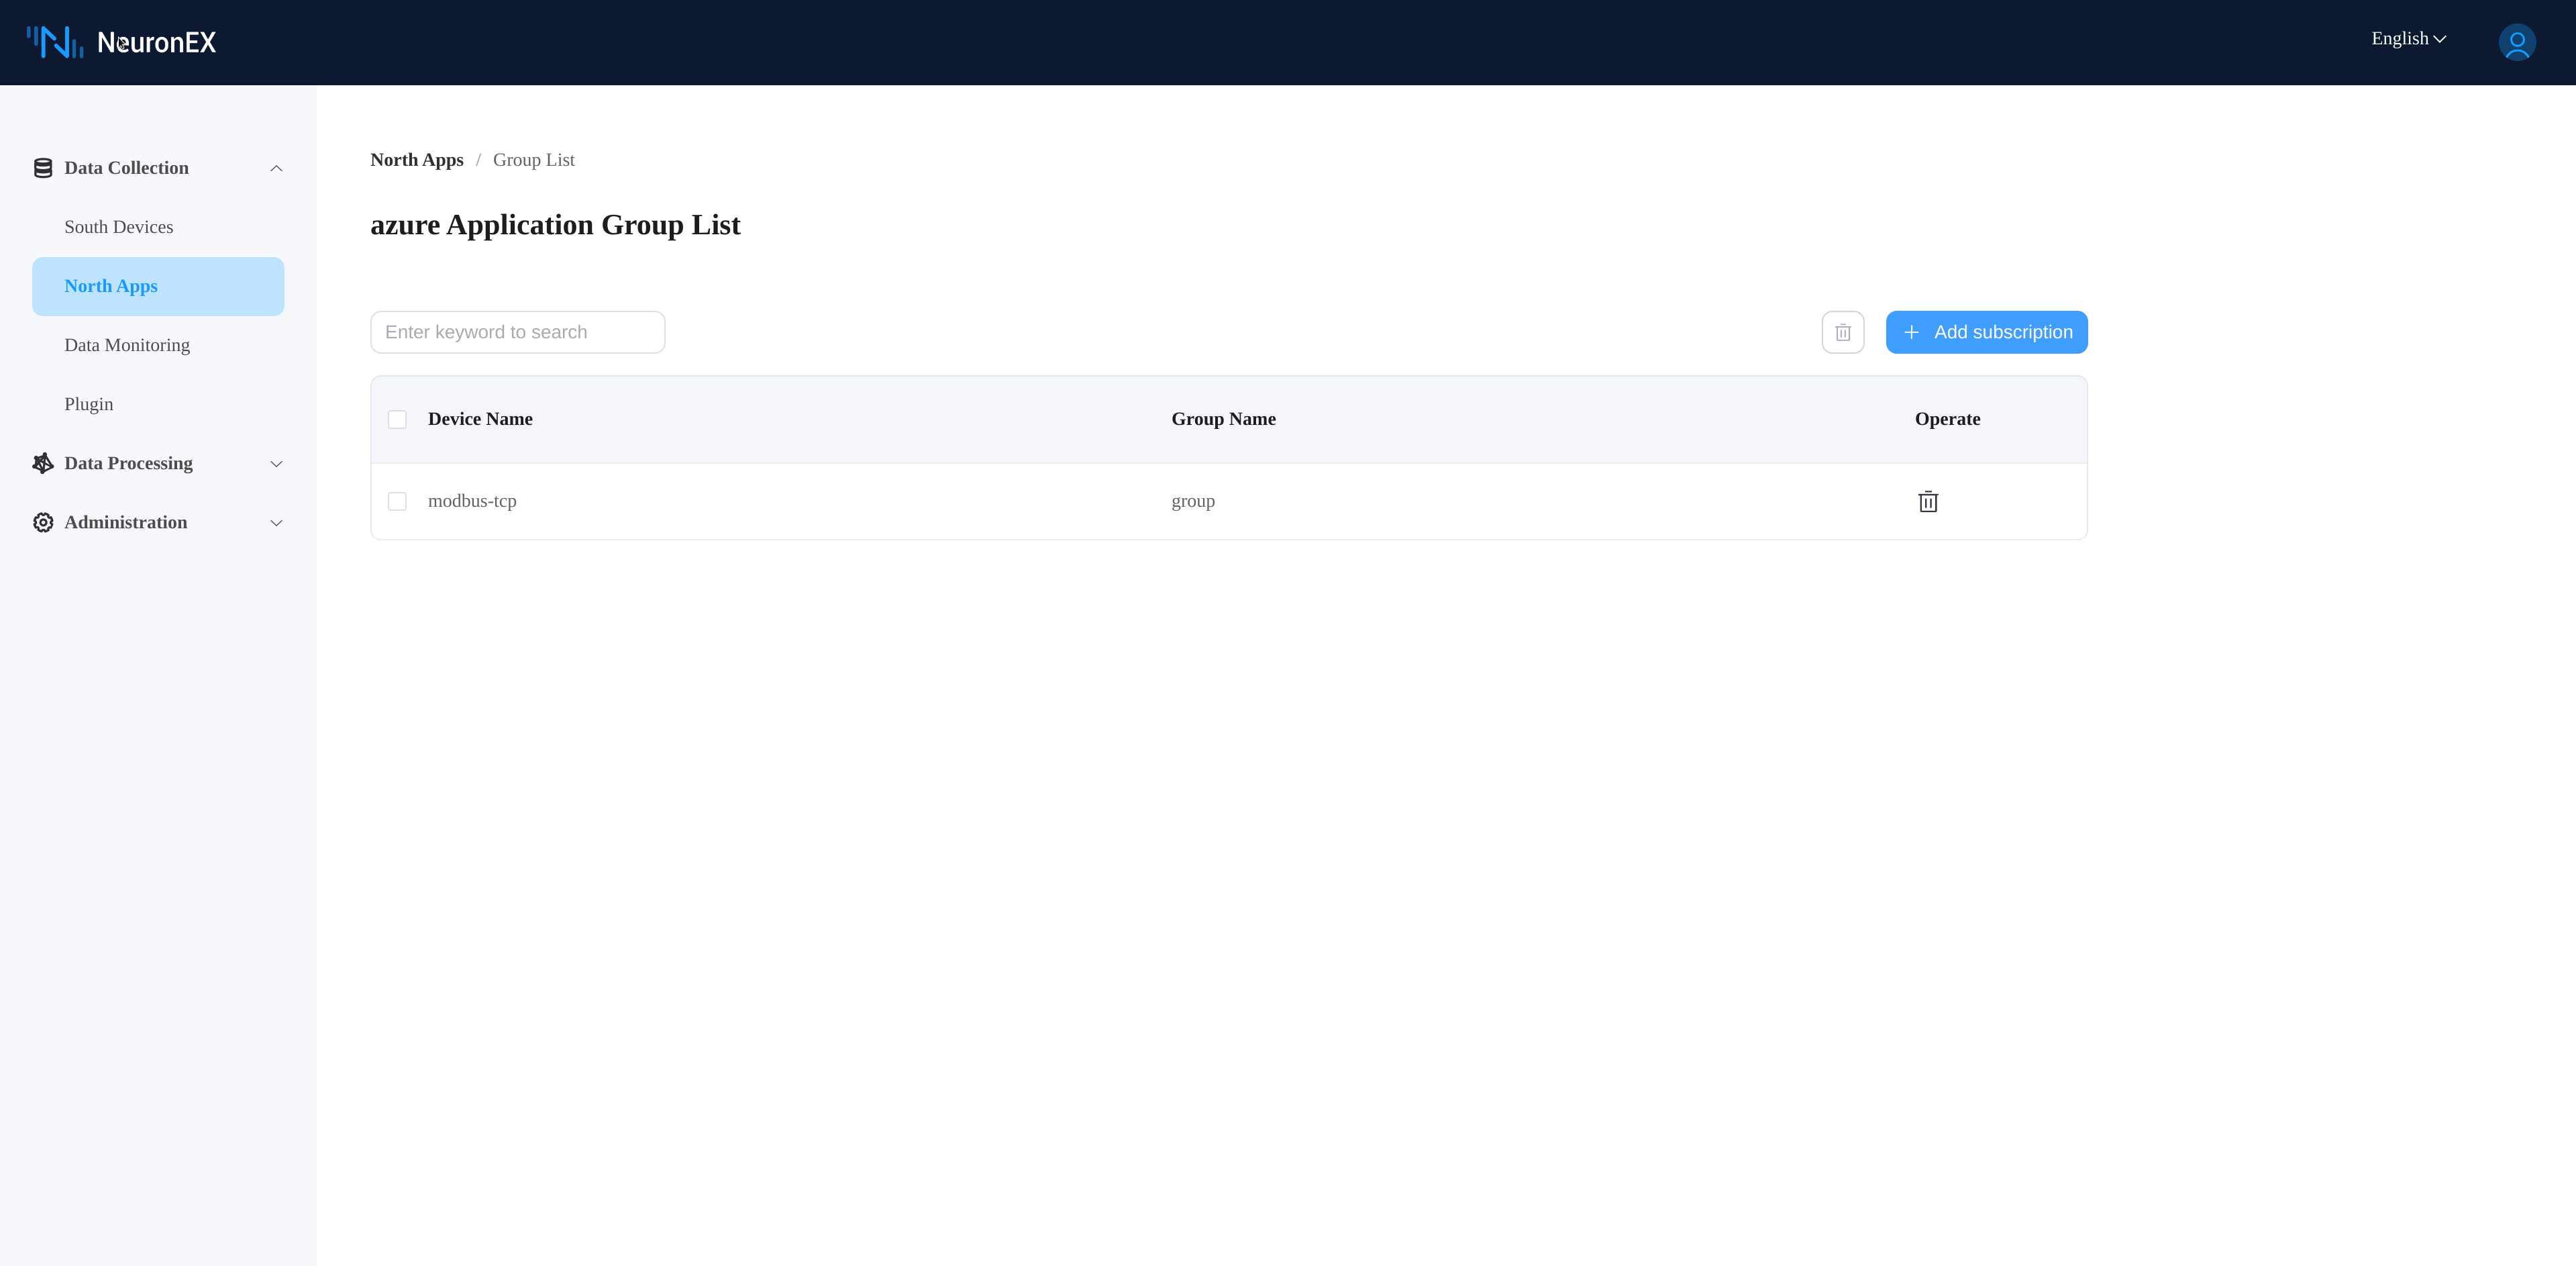Select South Devices in the sidebar
2576x1266 pixels.
[x=119, y=227]
